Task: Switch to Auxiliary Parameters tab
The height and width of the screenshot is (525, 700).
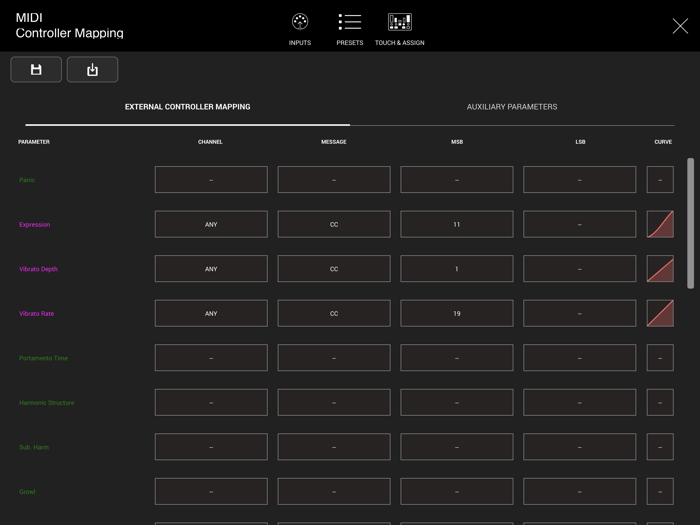Action: coord(512,107)
